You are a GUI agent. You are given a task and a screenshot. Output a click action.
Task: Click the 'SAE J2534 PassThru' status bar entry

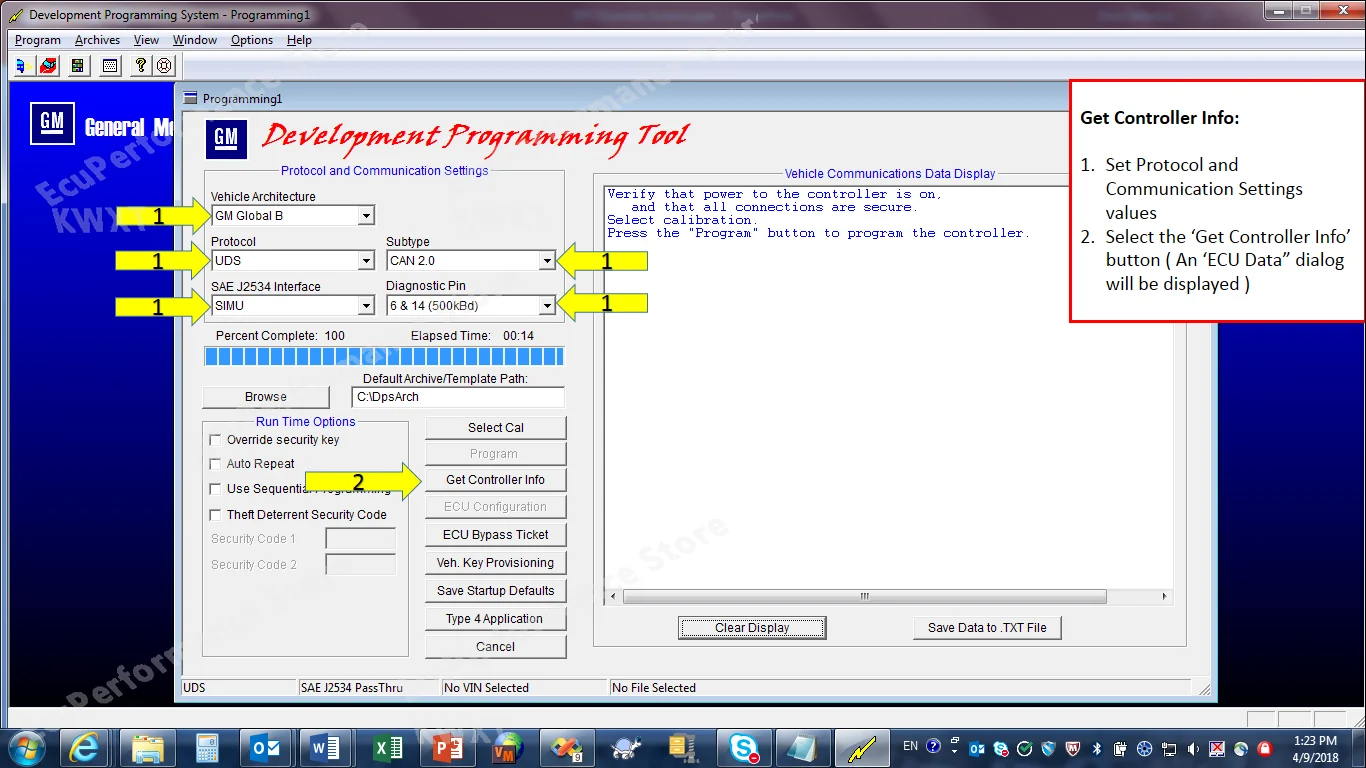[368, 688]
